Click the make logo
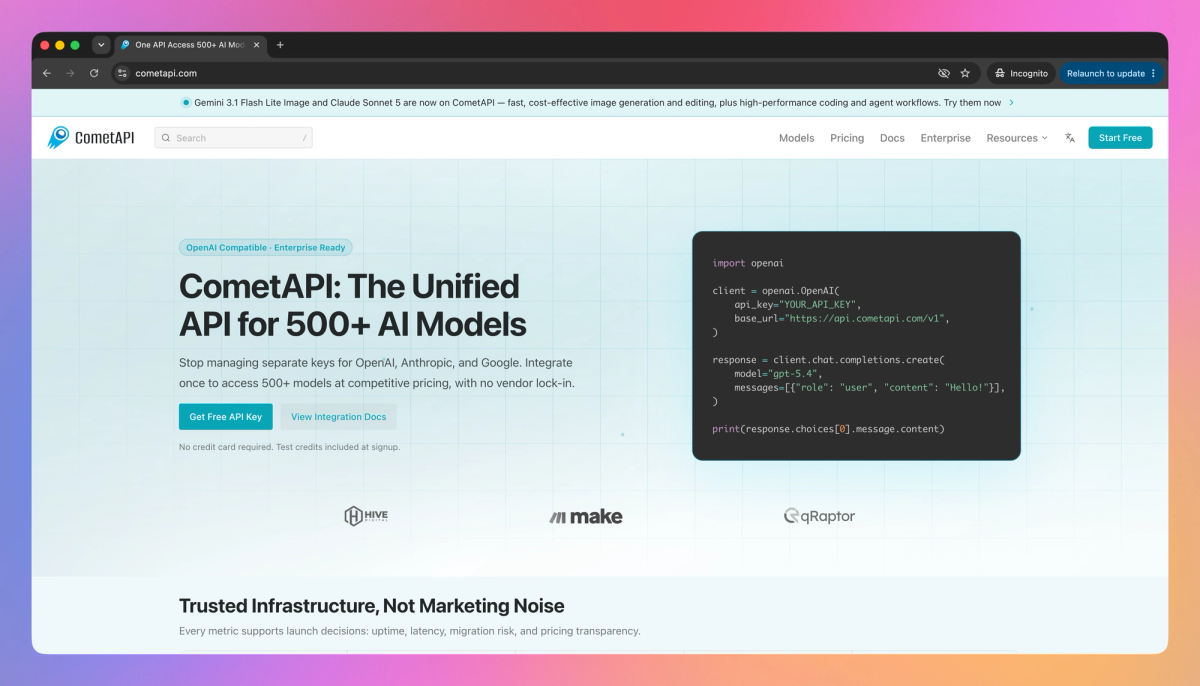The height and width of the screenshot is (686, 1200). (586, 516)
